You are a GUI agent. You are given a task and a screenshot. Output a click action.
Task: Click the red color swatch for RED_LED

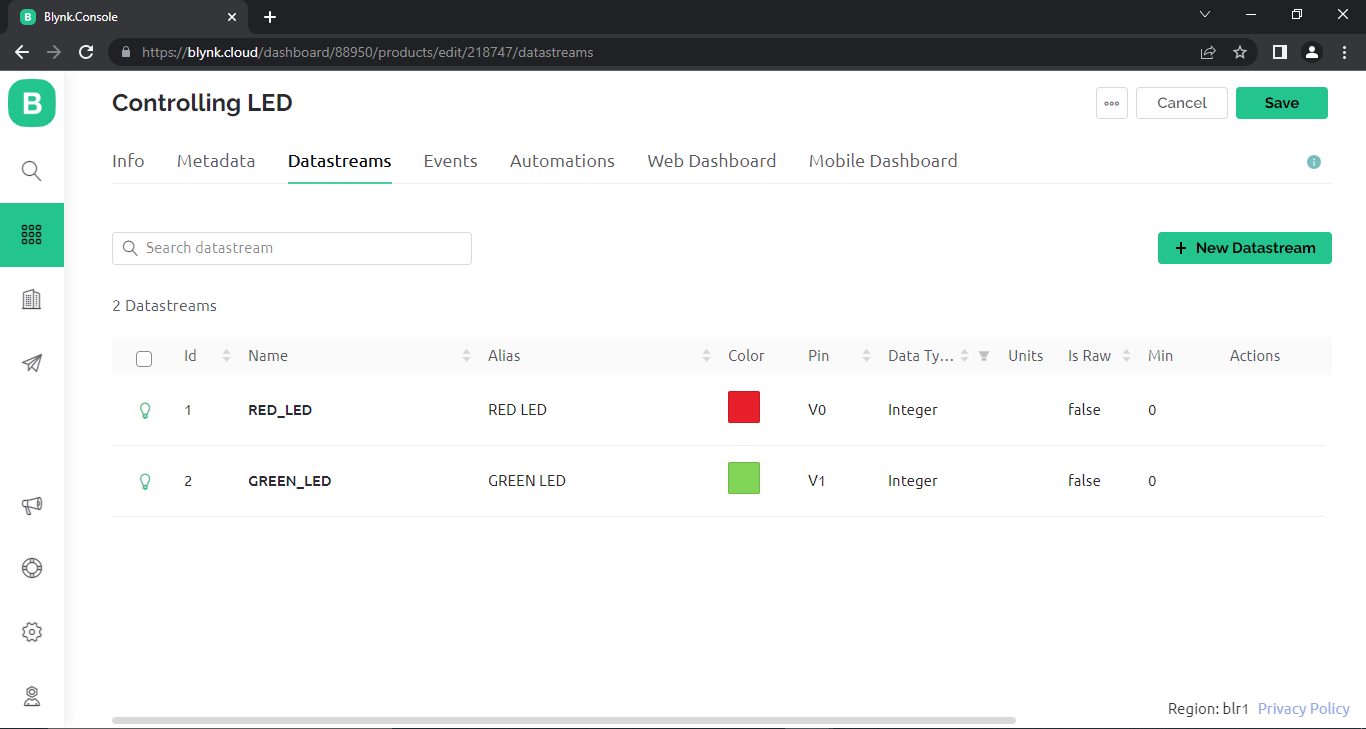click(x=744, y=407)
